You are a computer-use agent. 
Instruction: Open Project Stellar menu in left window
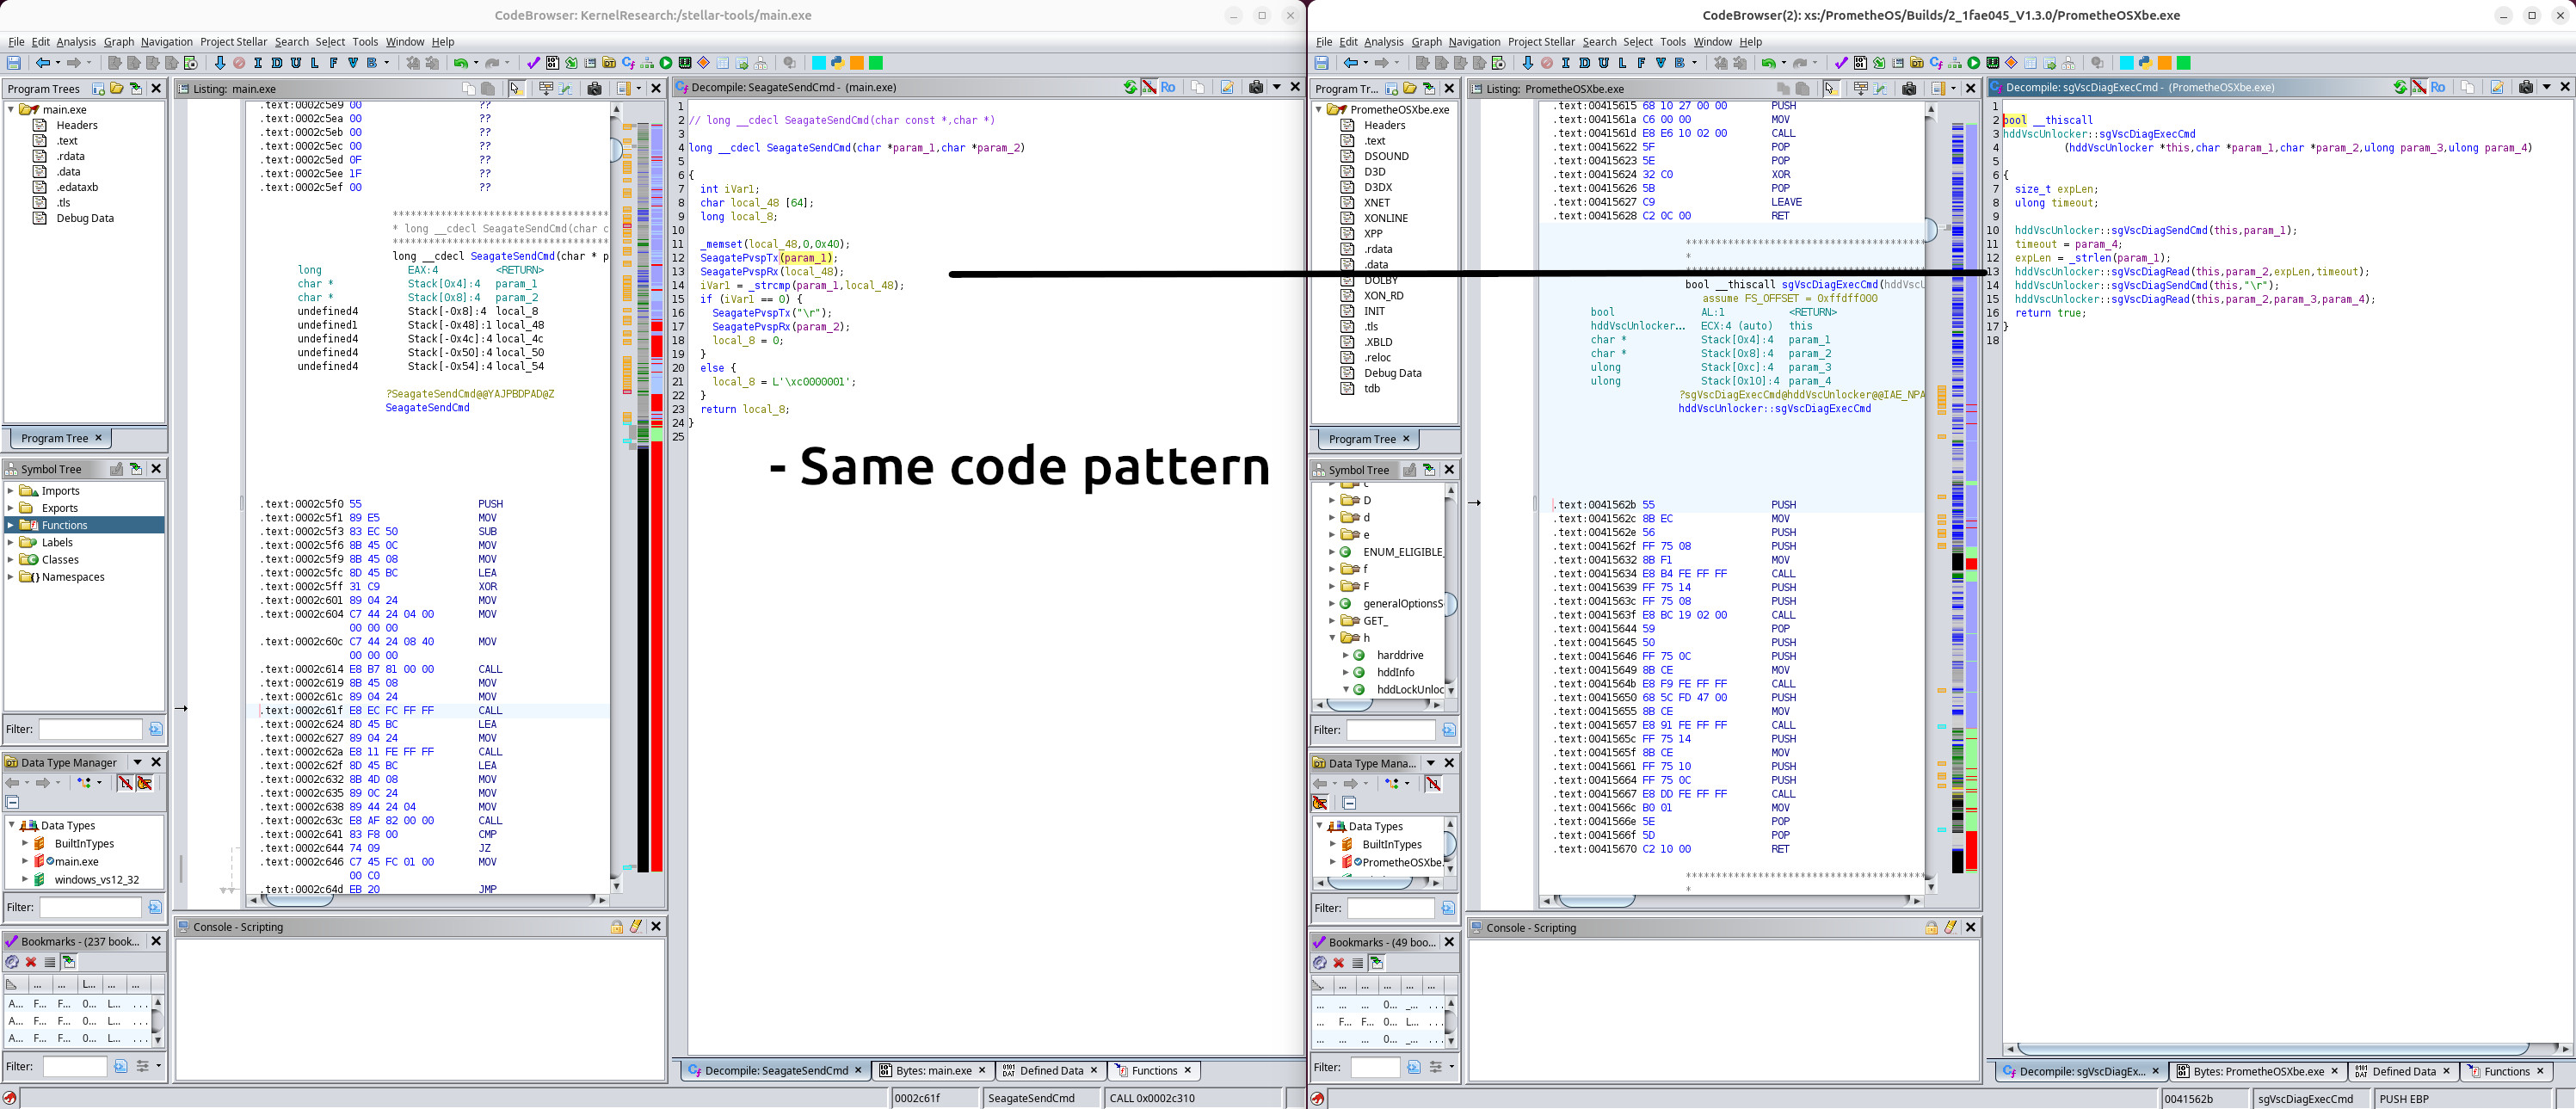pos(233,42)
